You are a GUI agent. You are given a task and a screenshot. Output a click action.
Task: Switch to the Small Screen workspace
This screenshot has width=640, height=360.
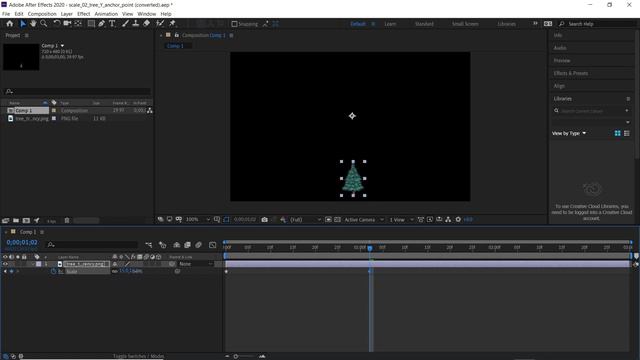click(x=465, y=24)
